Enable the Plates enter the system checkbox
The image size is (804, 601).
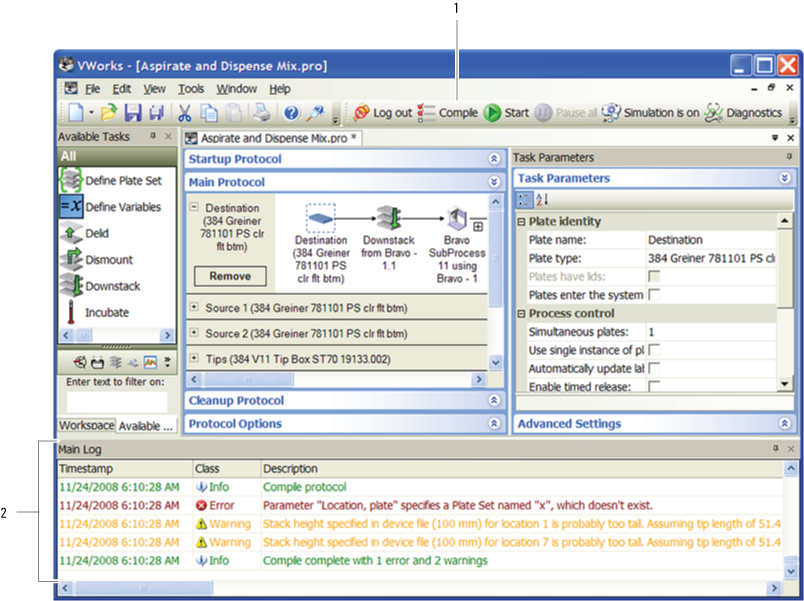point(654,295)
